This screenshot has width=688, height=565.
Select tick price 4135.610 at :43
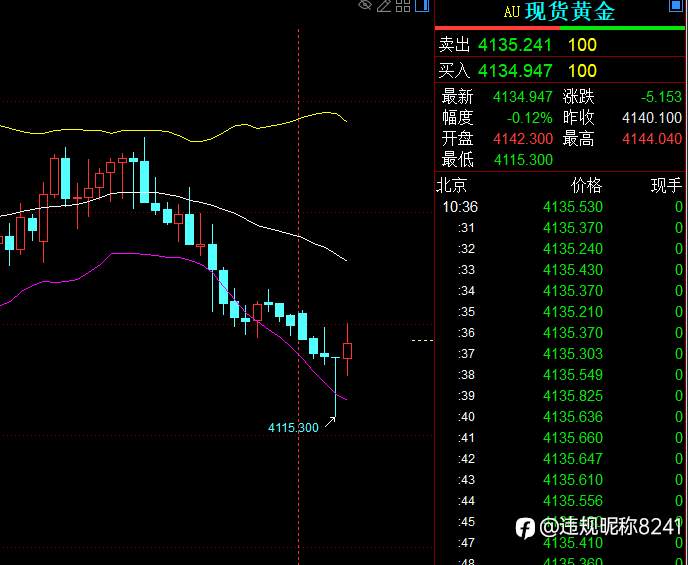point(573,479)
